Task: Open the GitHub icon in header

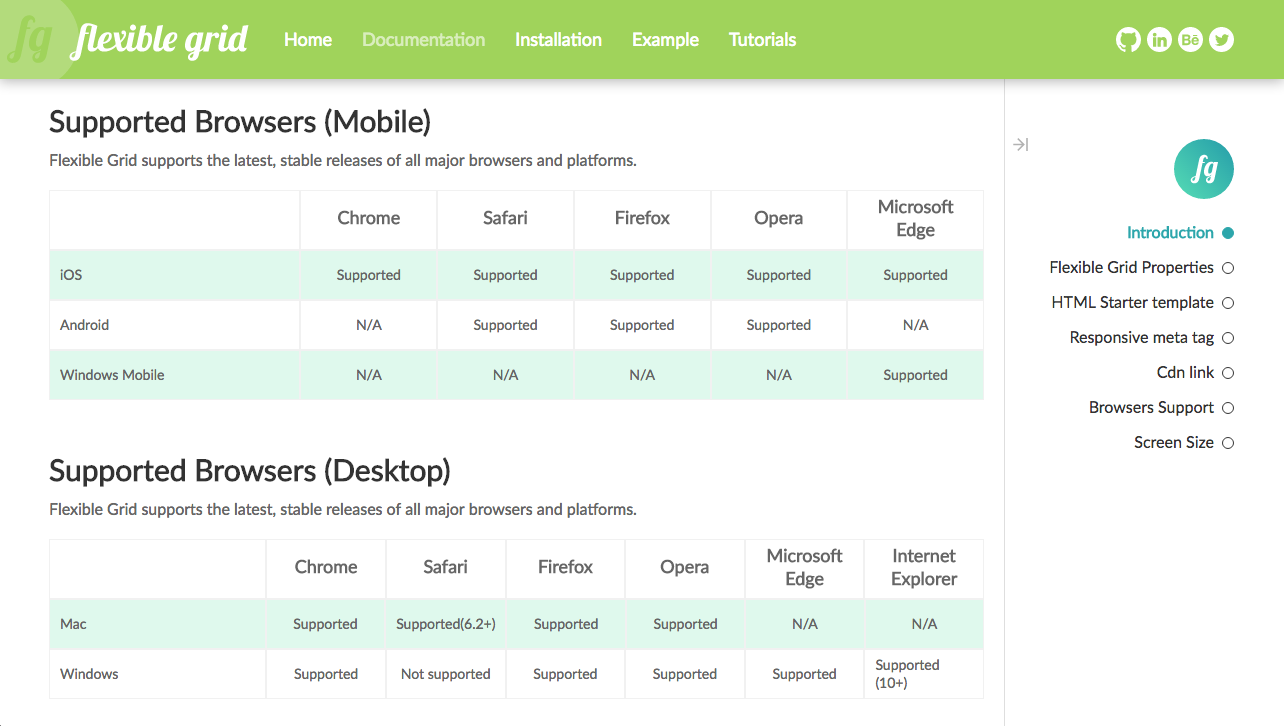Action: [x=1128, y=40]
